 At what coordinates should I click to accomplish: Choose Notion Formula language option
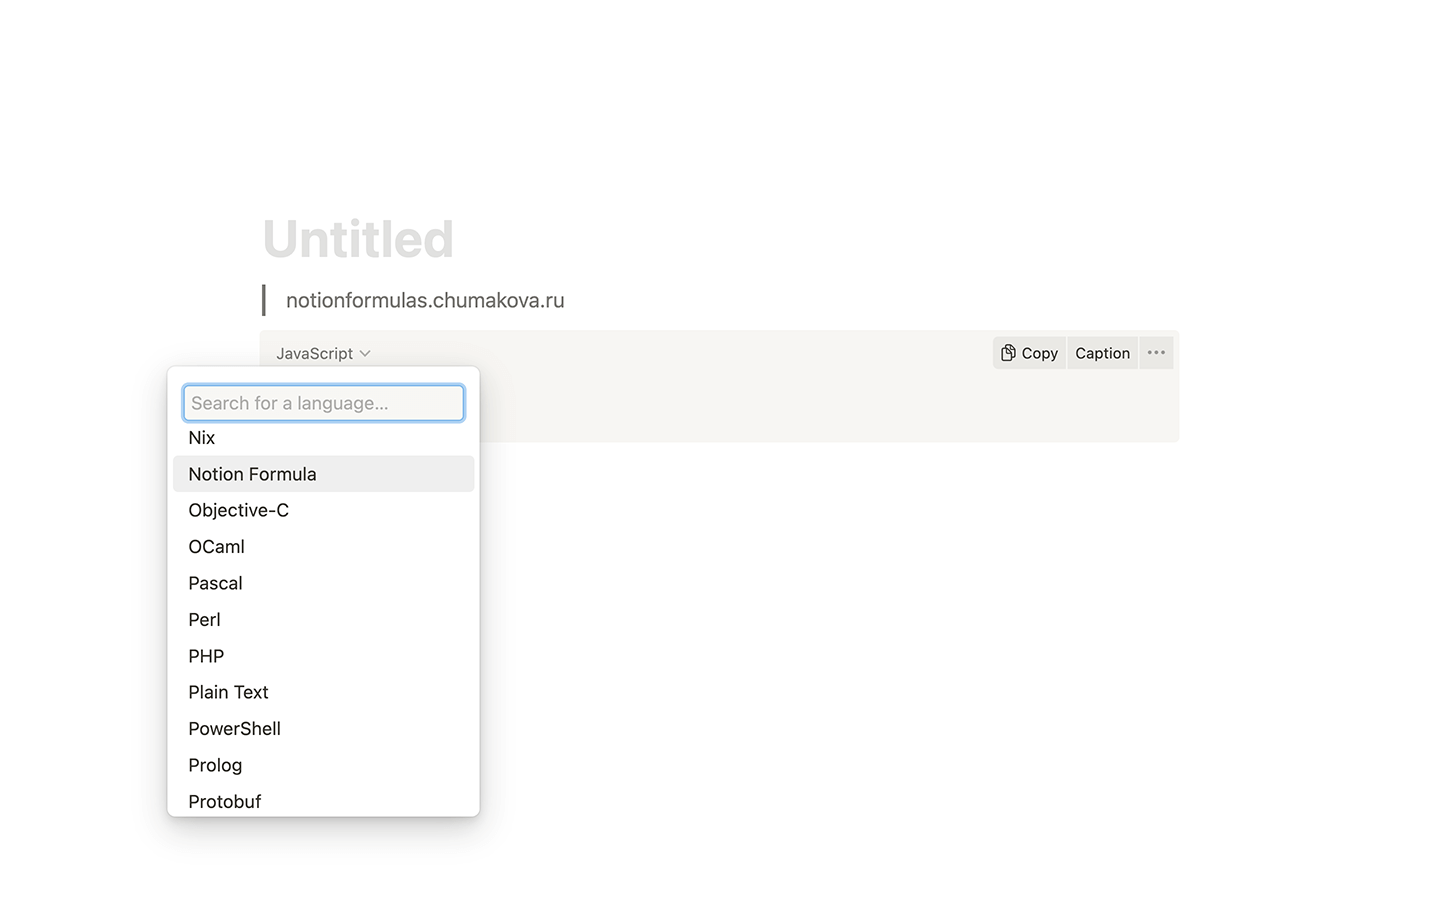pyautogui.click(x=323, y=474)
